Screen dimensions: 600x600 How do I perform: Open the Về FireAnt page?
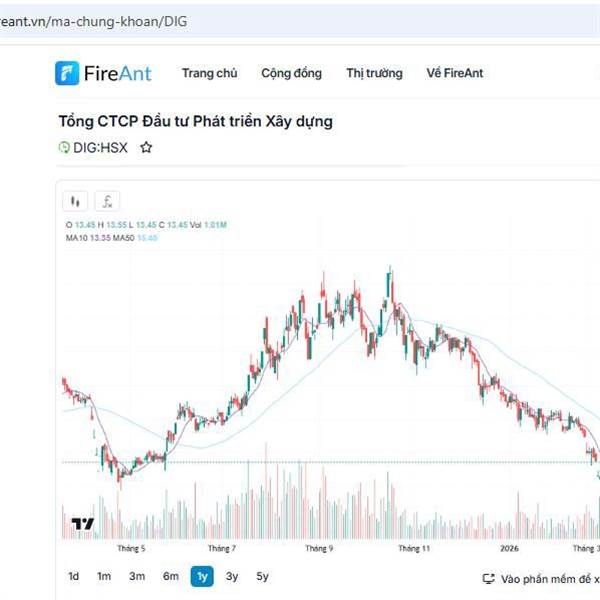pos(455,73)
